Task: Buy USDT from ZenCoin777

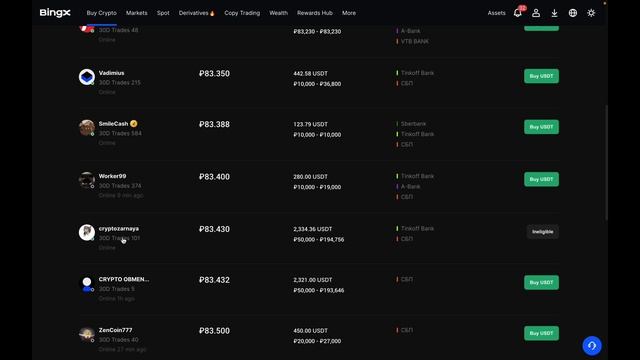Action: coord(541,333)
